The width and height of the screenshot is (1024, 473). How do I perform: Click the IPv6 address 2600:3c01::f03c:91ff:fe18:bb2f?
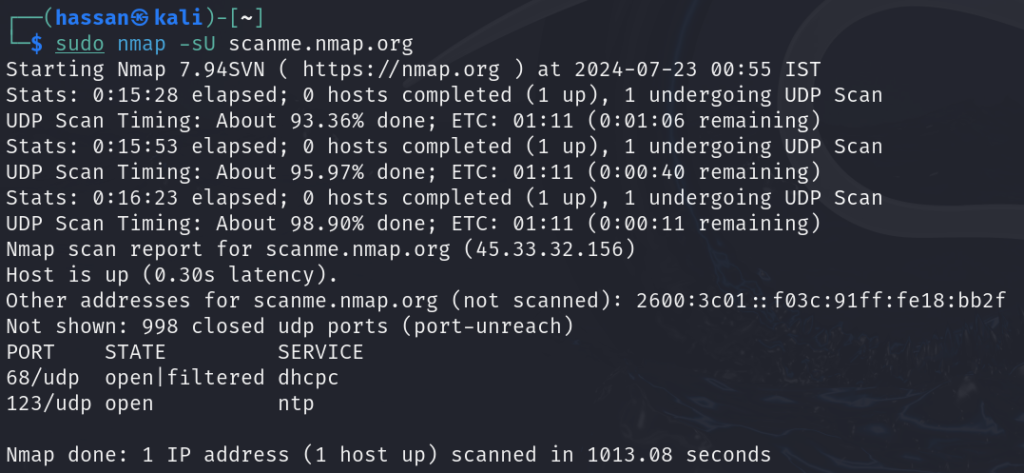pos(821,301)
